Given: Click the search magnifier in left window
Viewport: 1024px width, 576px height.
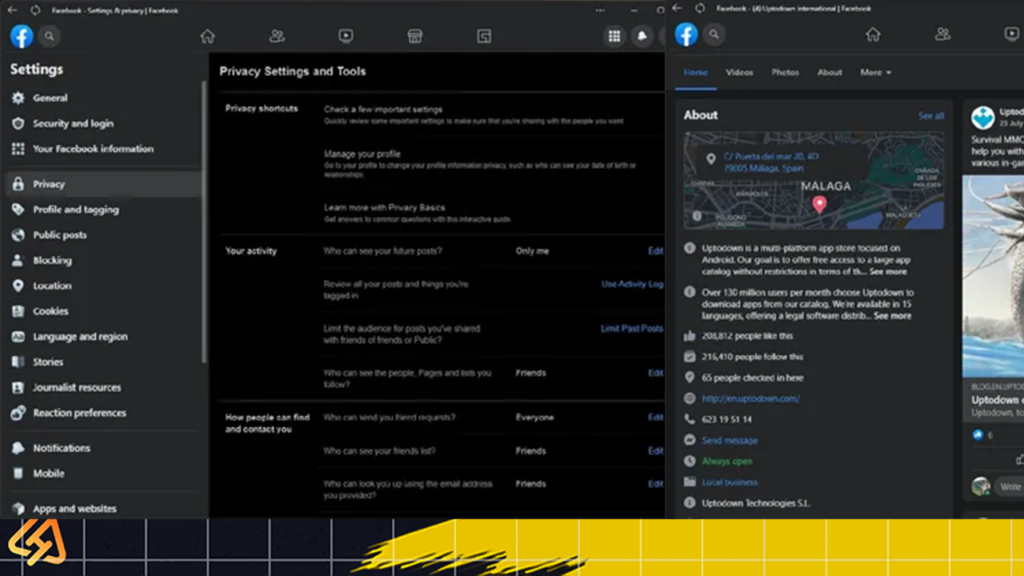Looking at the screenshot, I should coord(48,36).
